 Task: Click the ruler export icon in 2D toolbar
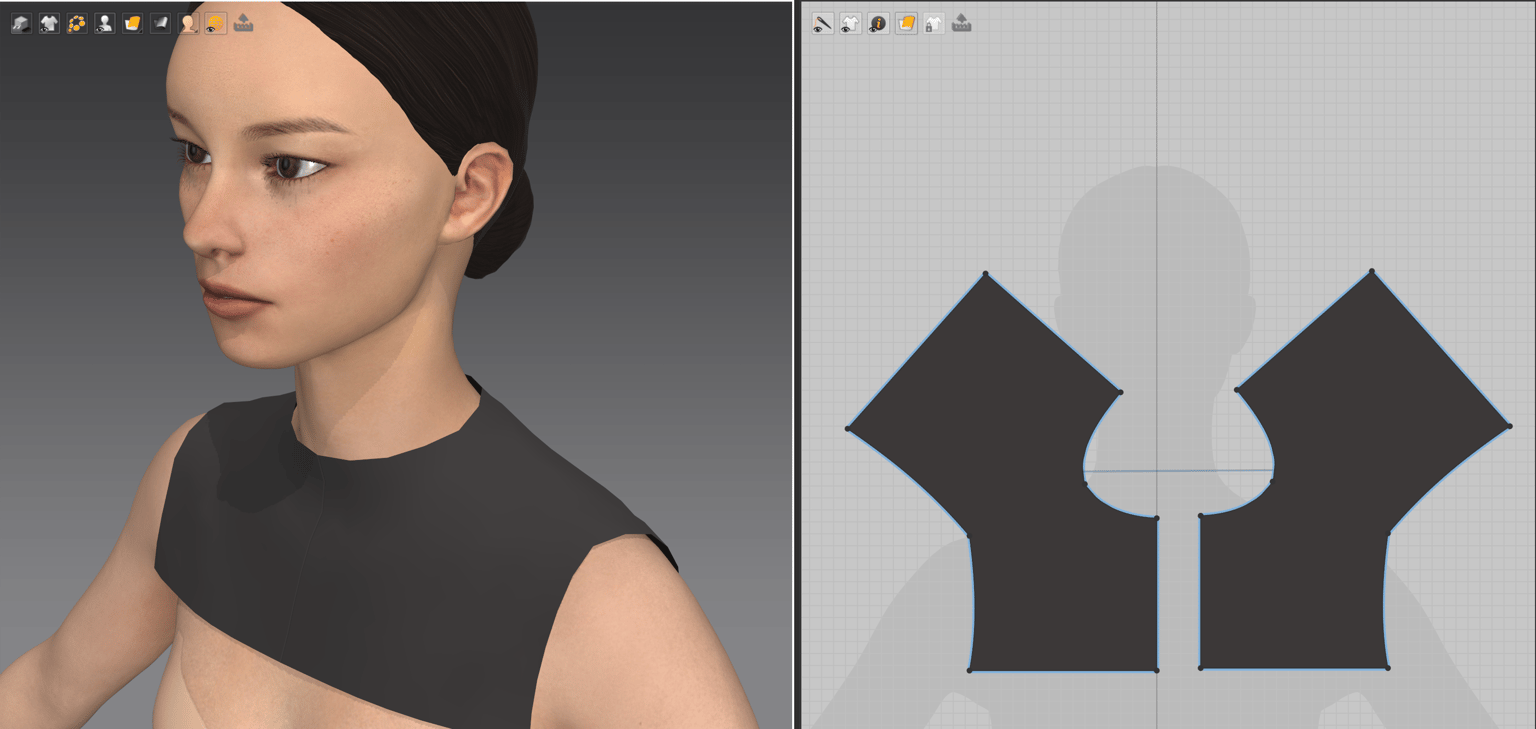(x=961, y=23)
